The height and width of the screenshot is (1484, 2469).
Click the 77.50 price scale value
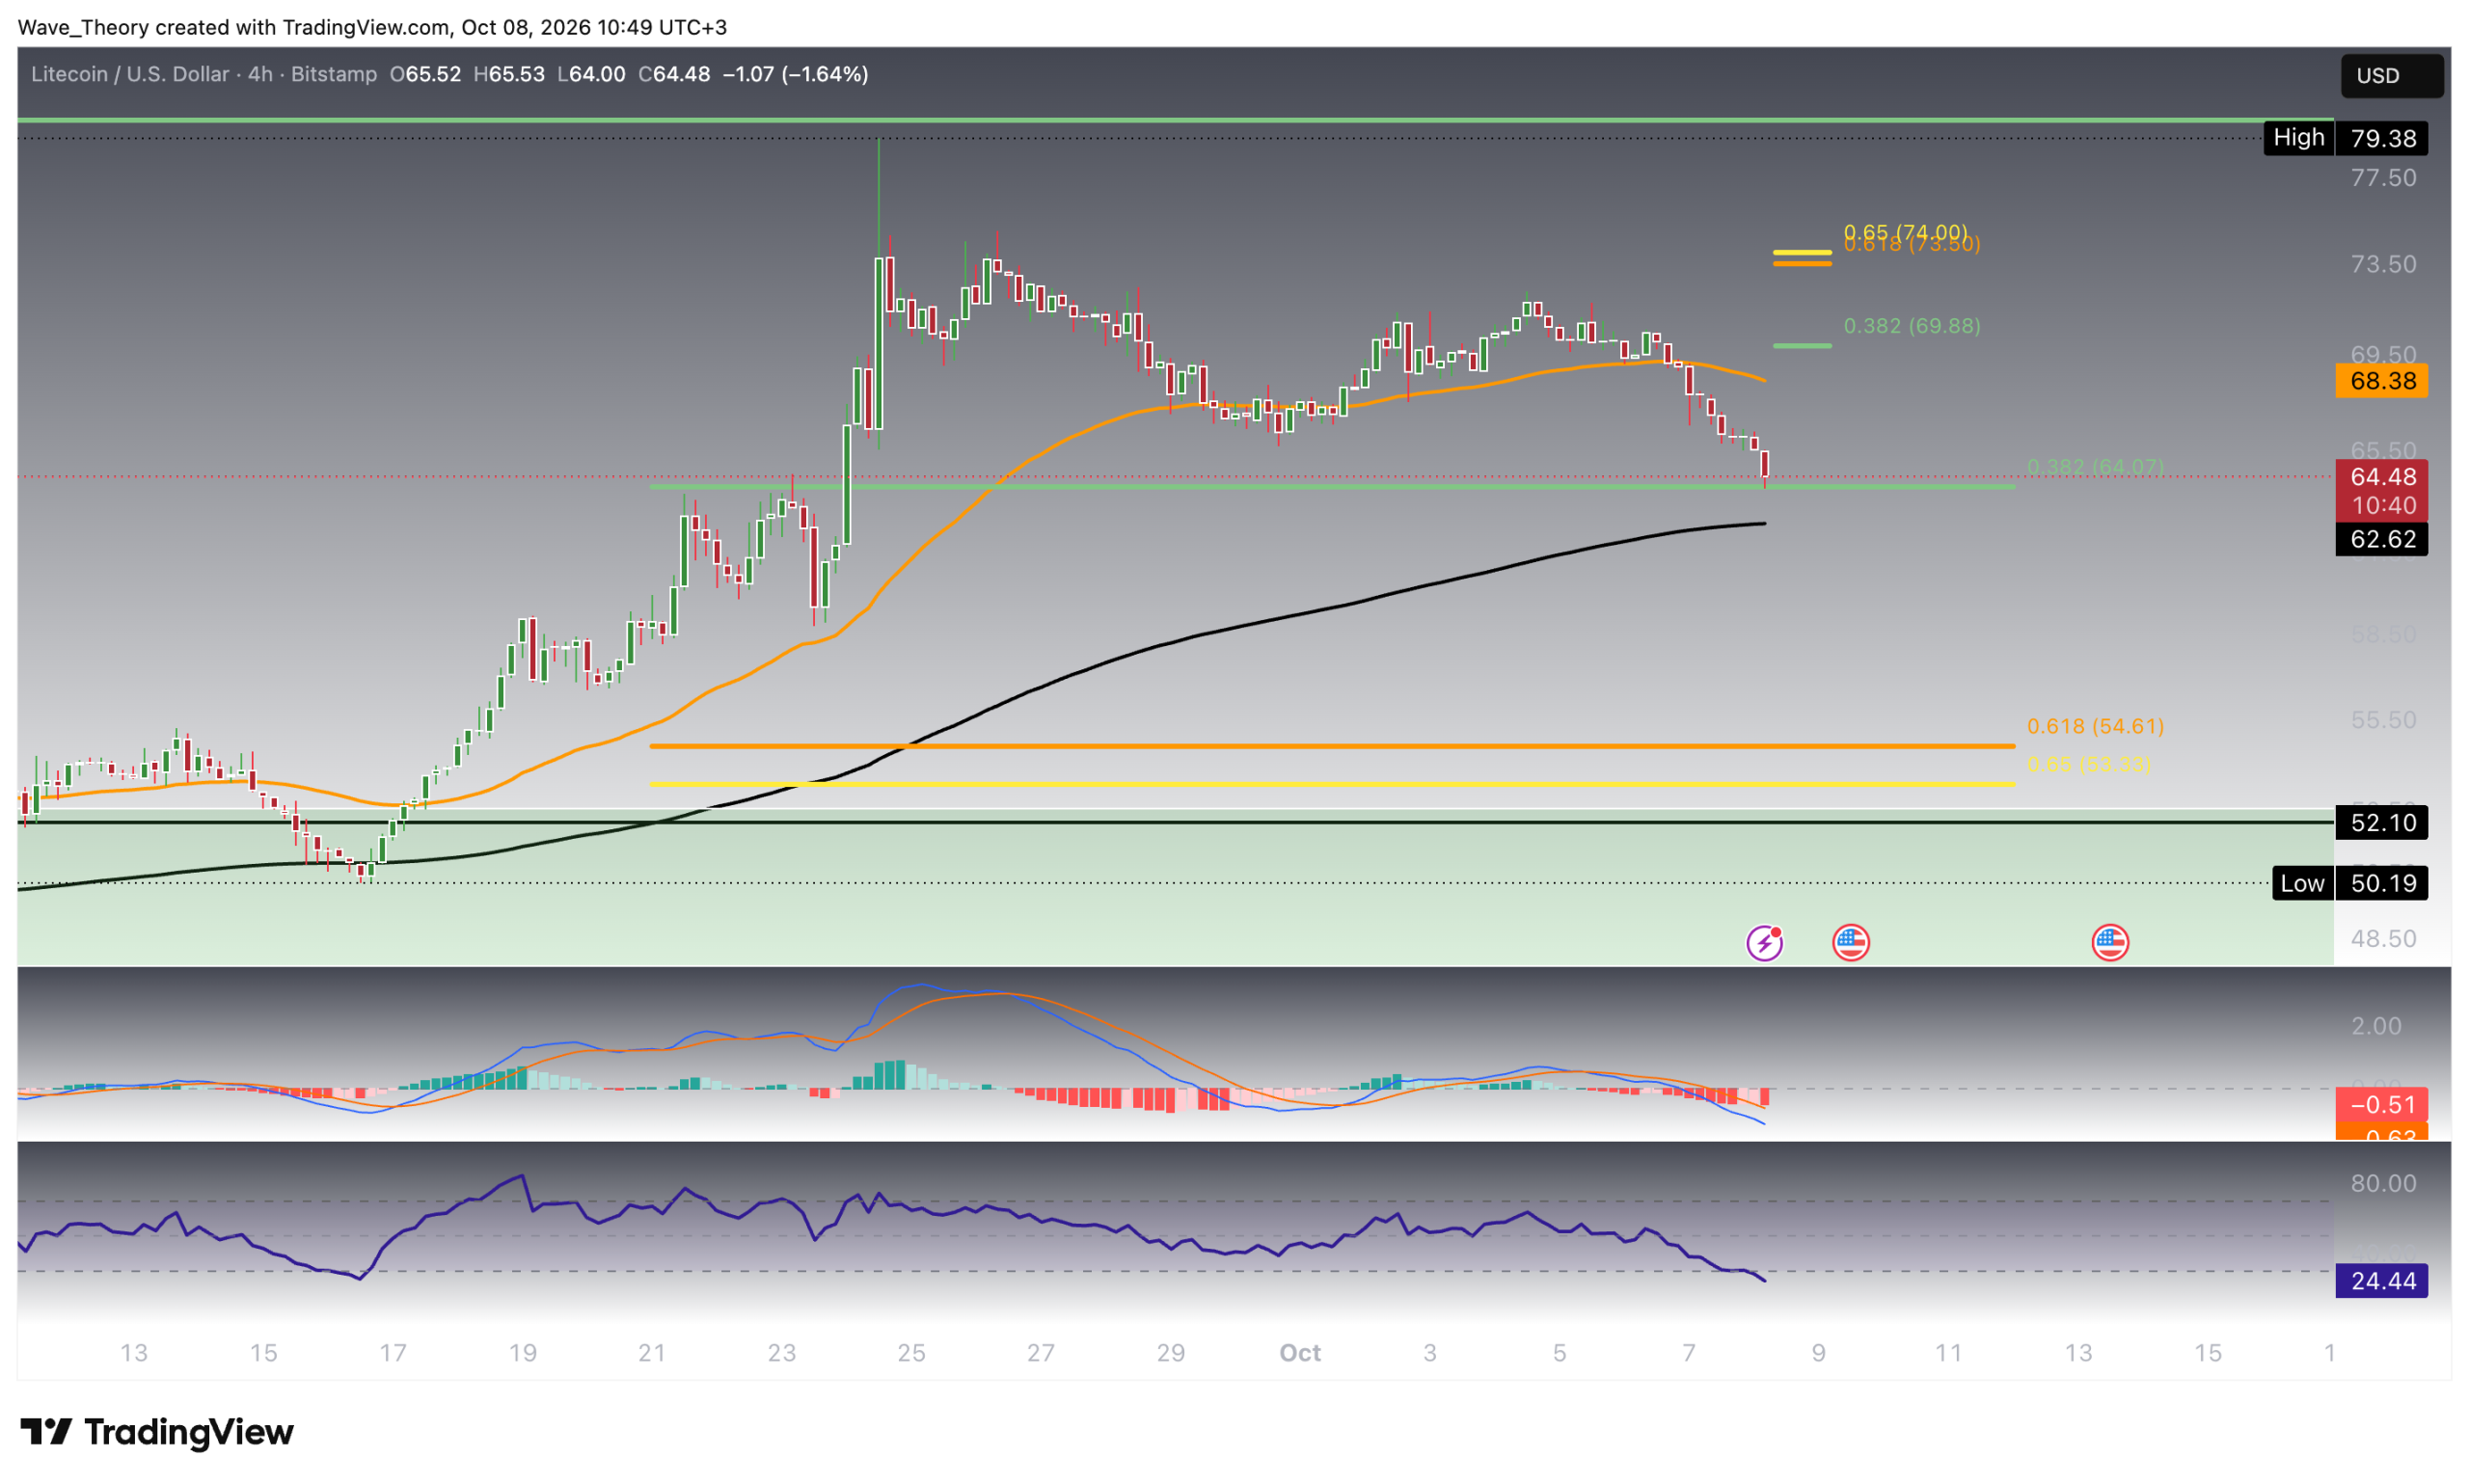click(2383, 178)
